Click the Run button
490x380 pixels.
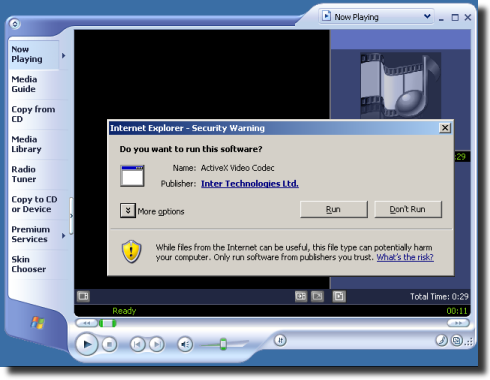click(334, 209)
